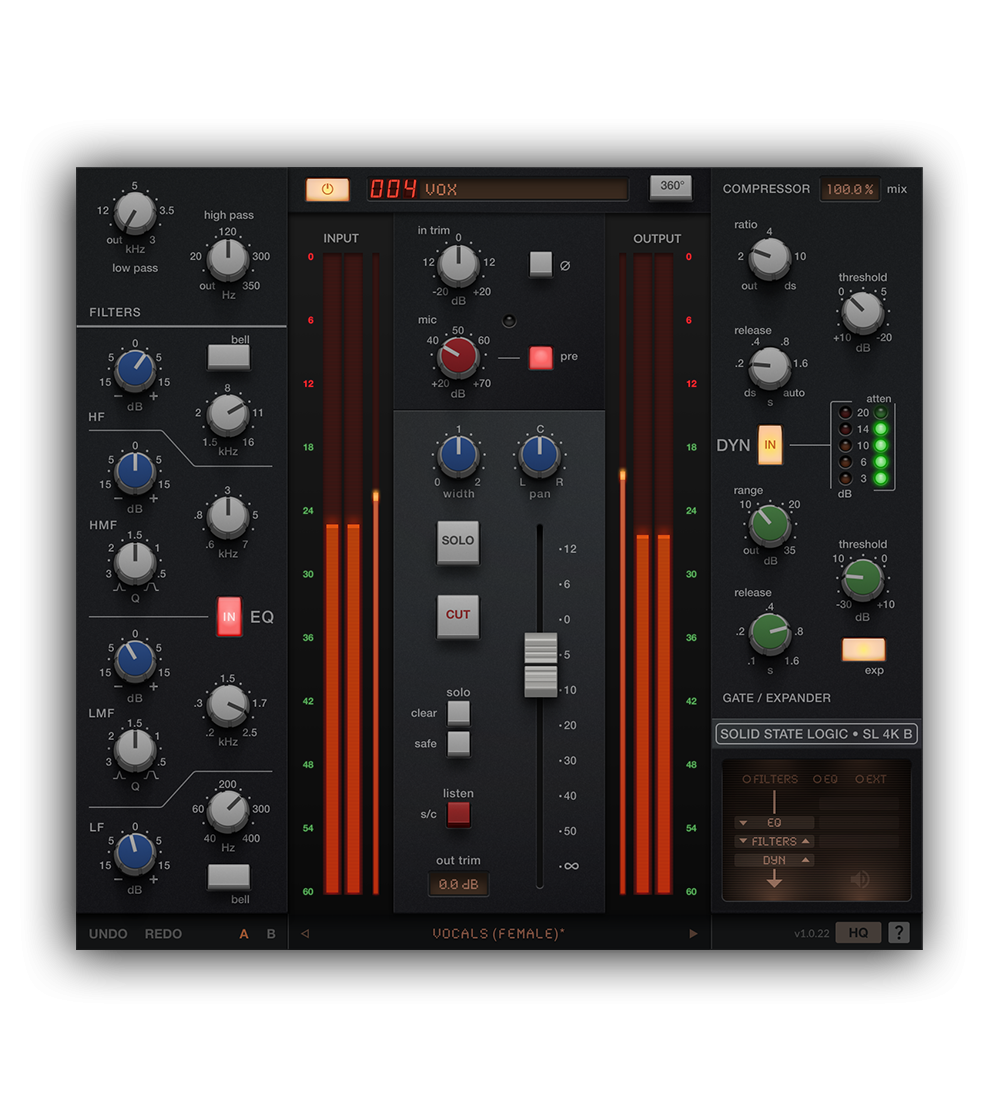
Task: Collapse the FILTERS block via its up chevron
Action: click(806, 841)
